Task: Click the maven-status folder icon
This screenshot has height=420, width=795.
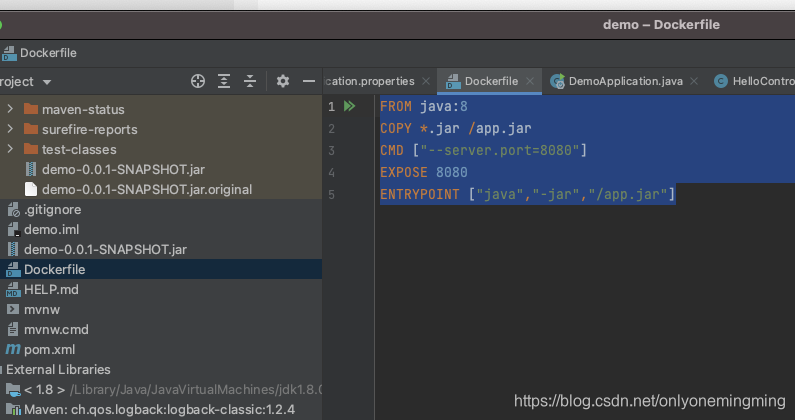Action: tap(31, 109)
